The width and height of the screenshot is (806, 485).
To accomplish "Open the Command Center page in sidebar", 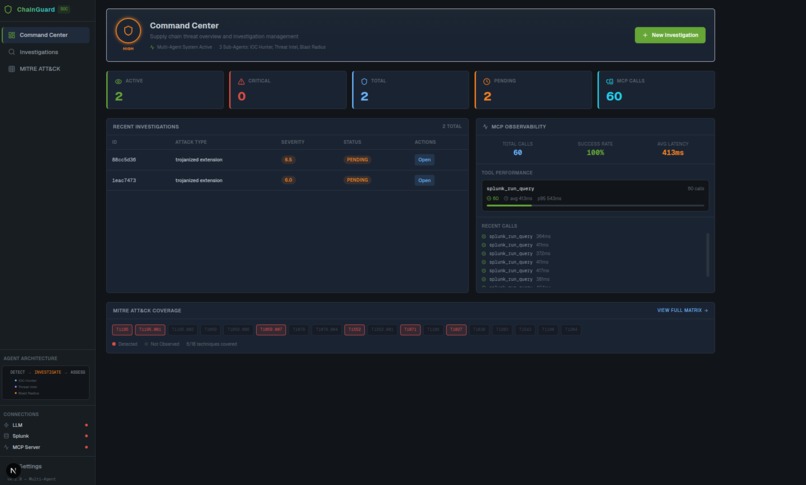I will pos(46,35).
